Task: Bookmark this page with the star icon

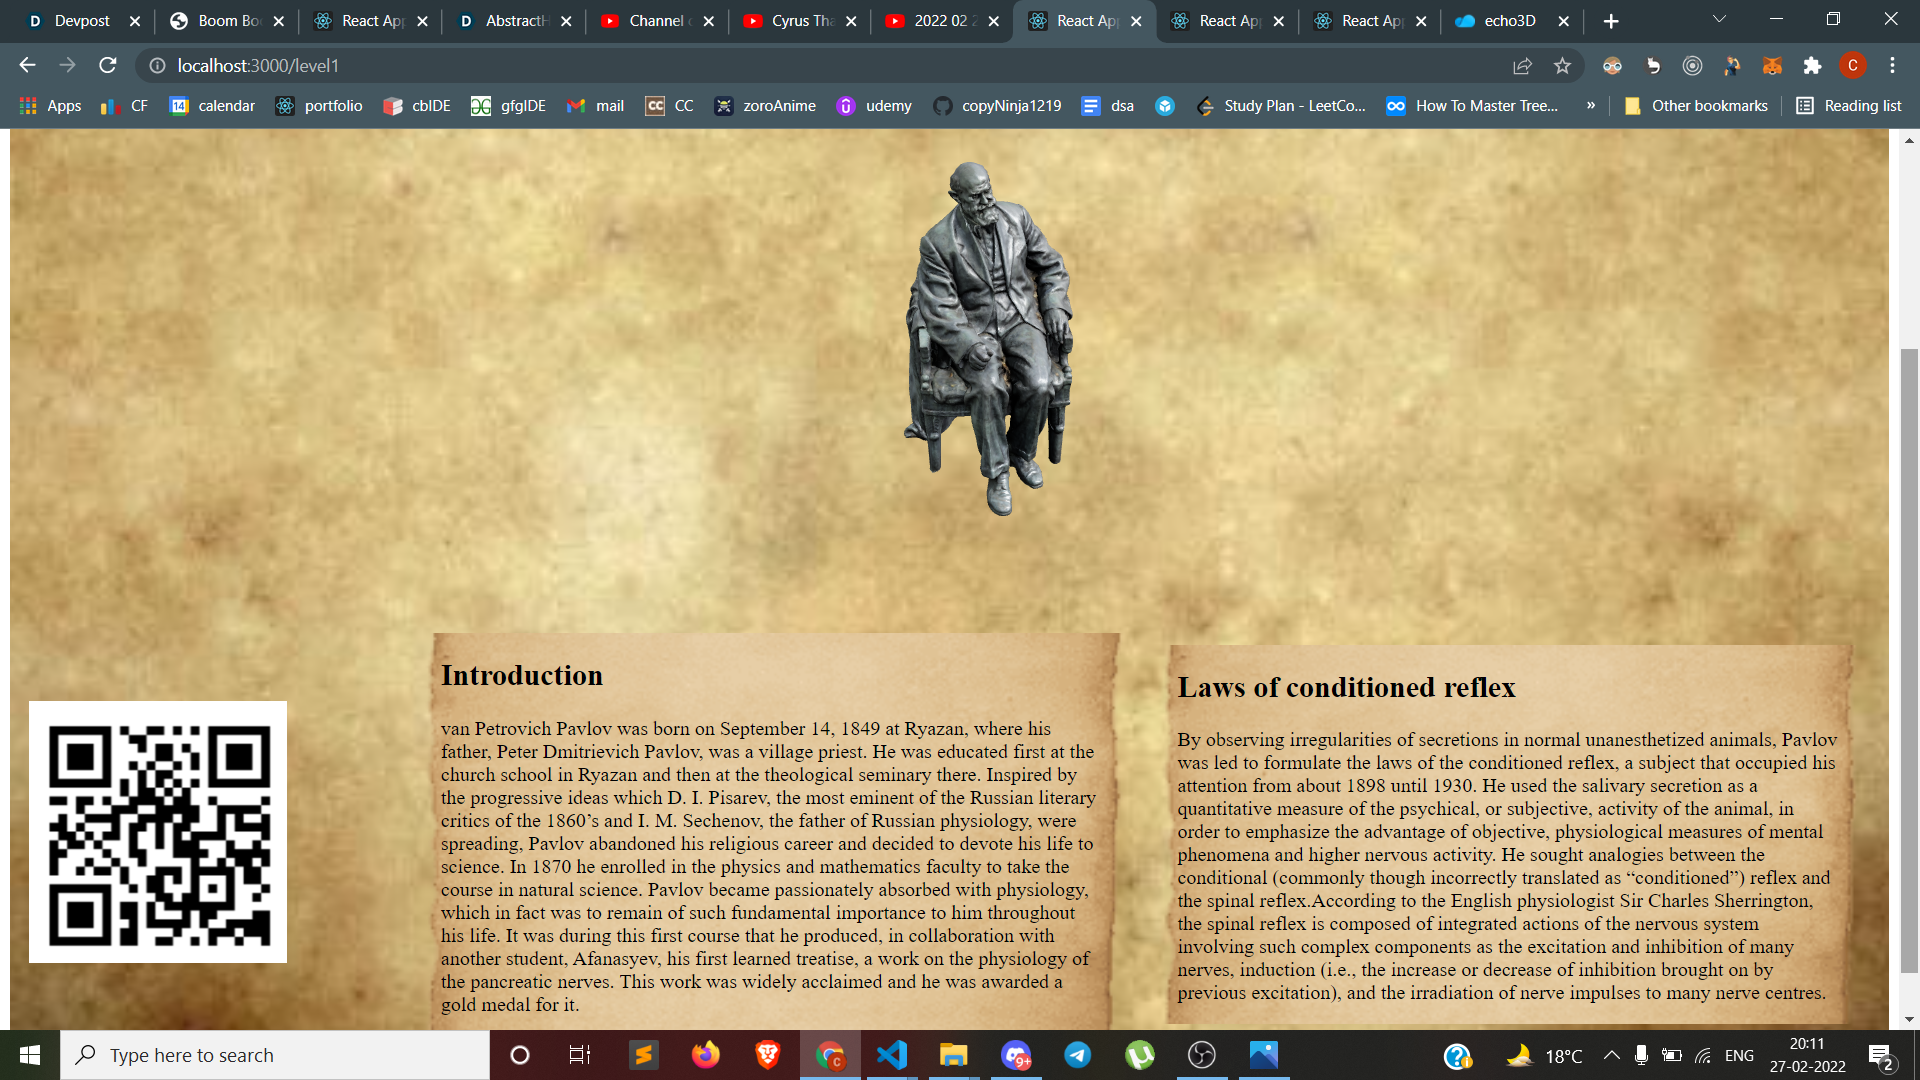Action: pos(1562,65)
